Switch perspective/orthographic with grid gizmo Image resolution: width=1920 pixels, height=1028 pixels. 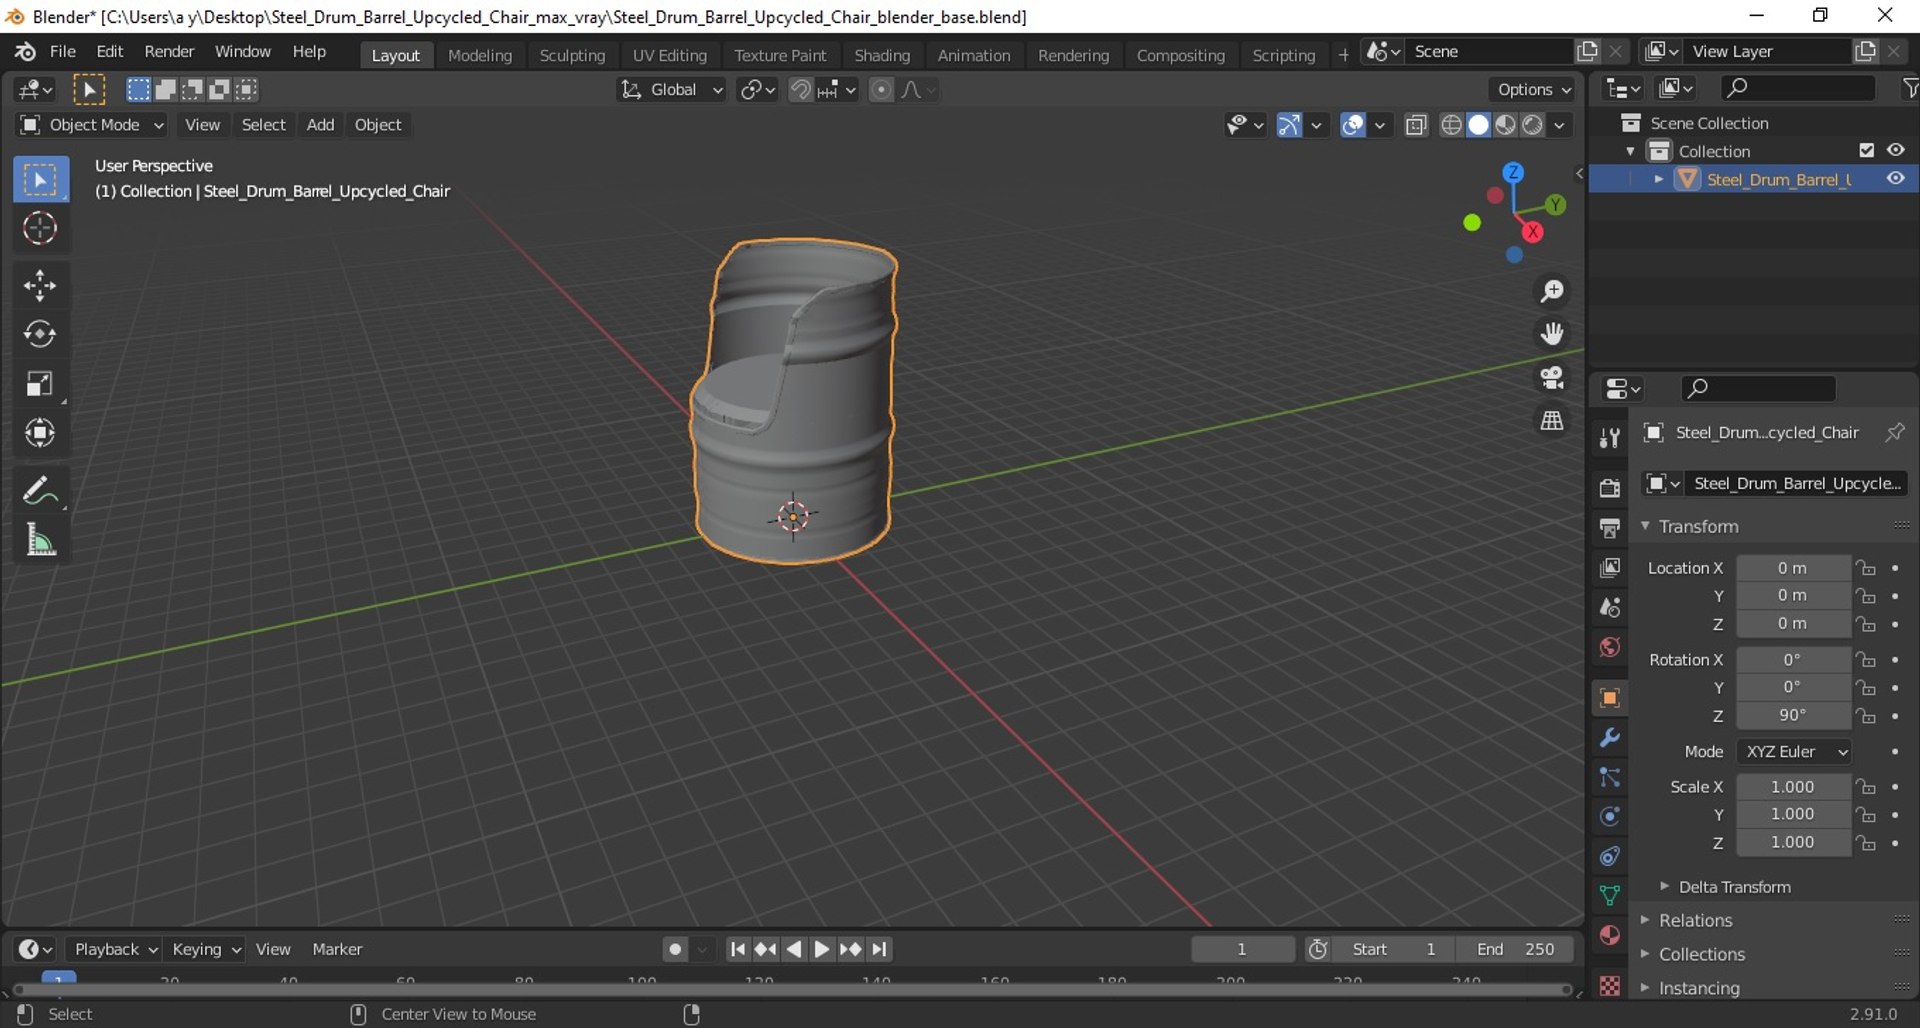(1552, 420)
